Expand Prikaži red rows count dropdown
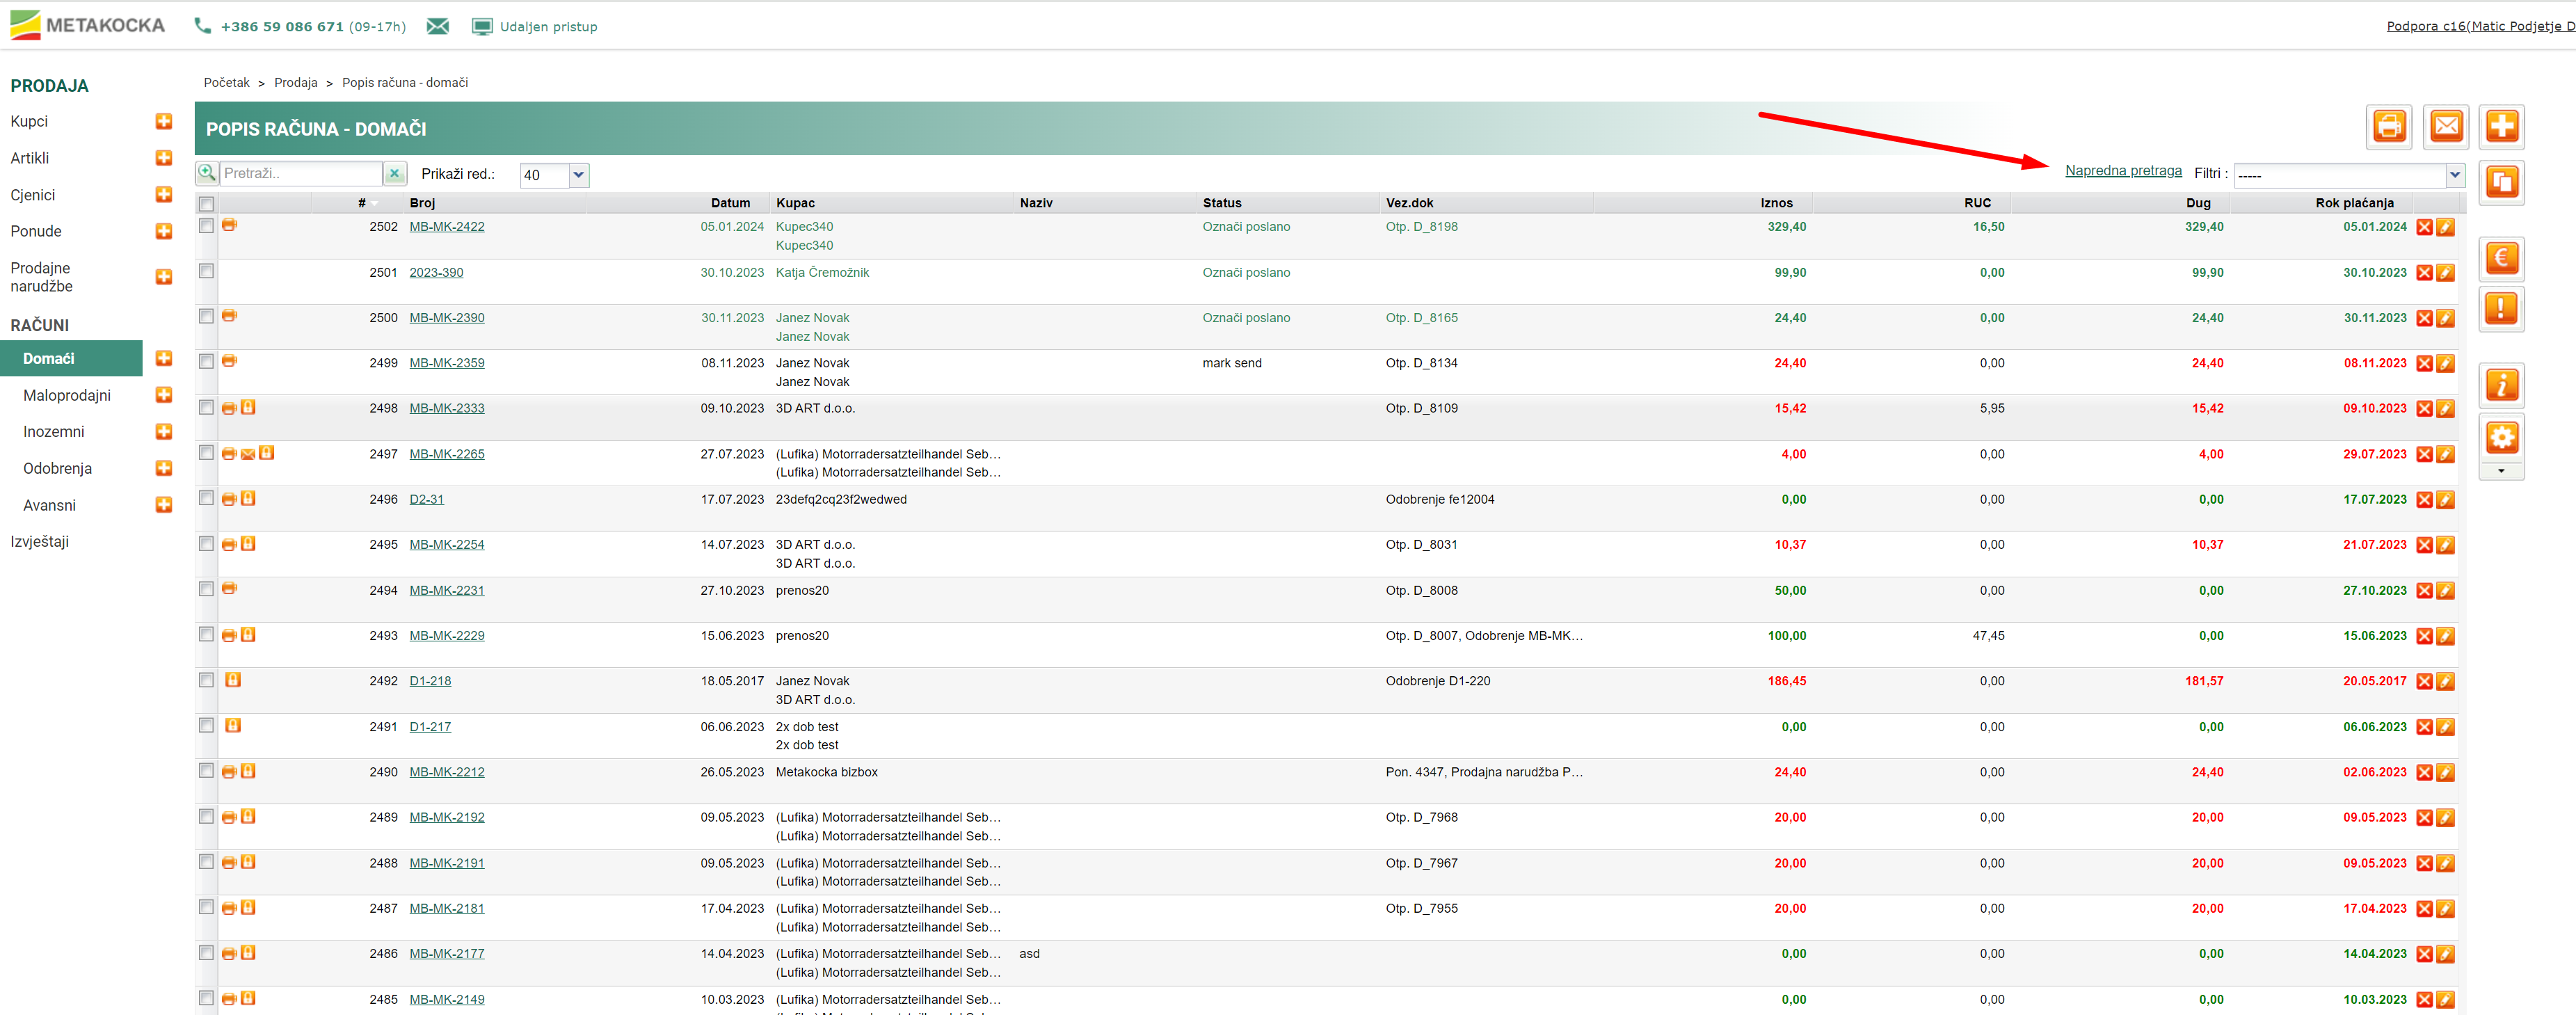 pyautogui.click(x=578, y=175)
